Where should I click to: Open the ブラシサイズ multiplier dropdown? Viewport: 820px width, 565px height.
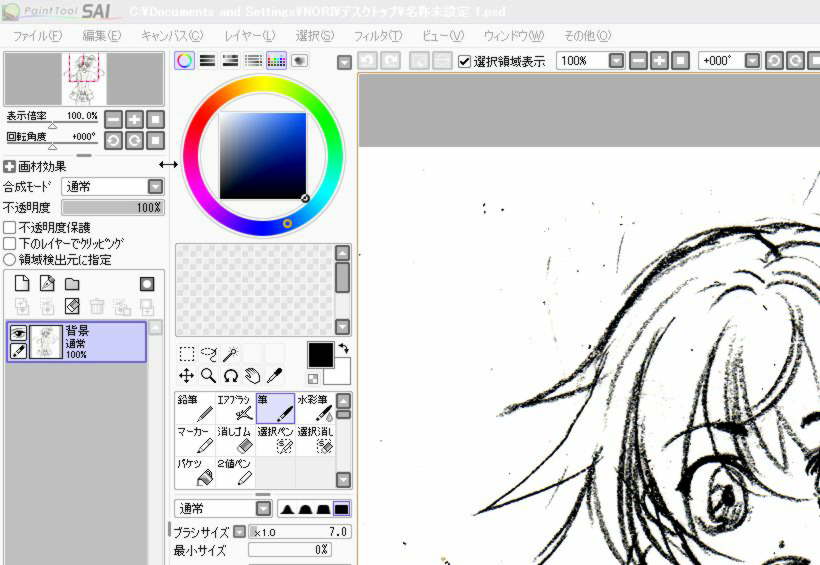tap(240, 532)
